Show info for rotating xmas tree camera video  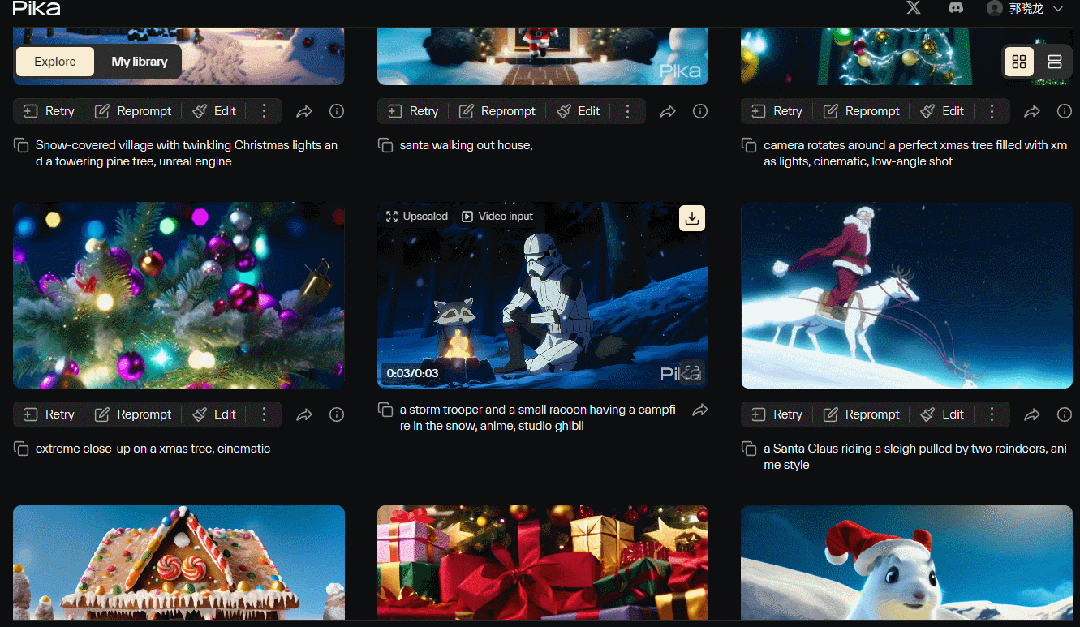pyautogui.click(x=1064, y=111)
